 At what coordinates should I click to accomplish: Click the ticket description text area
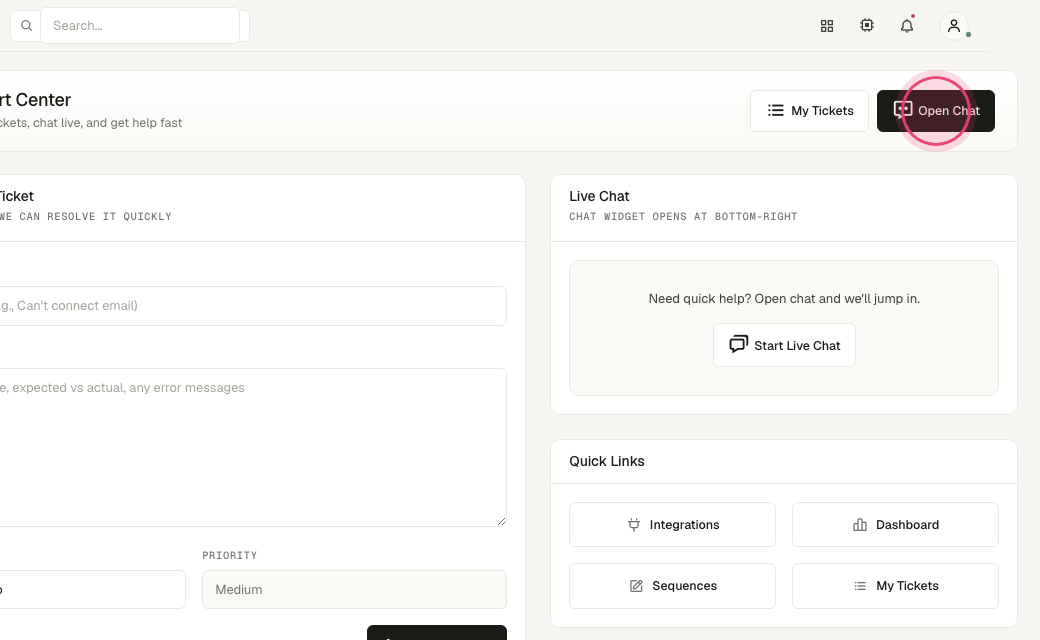[252, 448]
